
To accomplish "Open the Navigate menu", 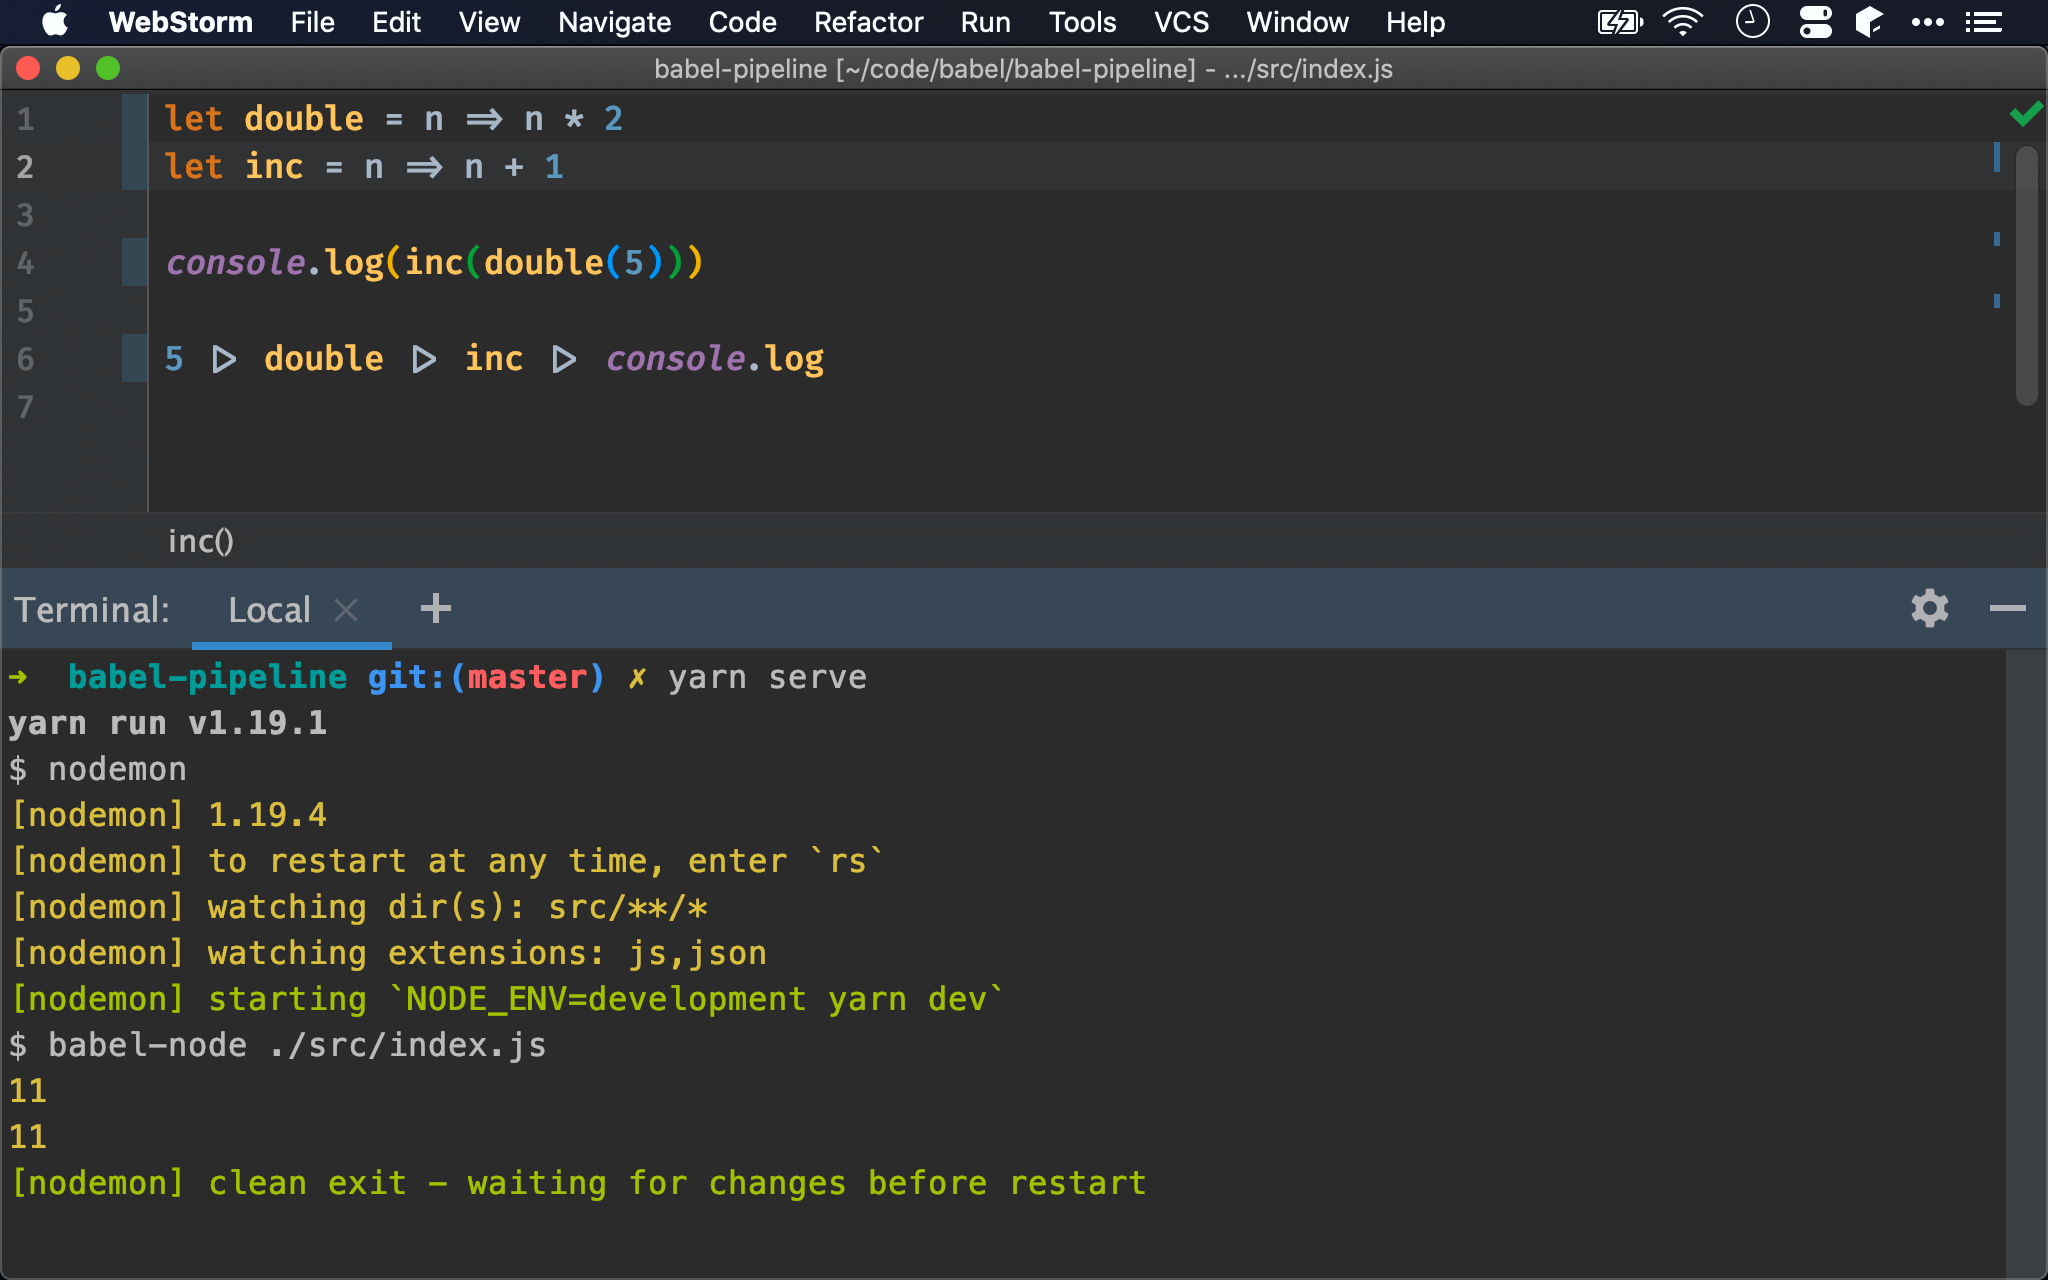I will 614,22.
